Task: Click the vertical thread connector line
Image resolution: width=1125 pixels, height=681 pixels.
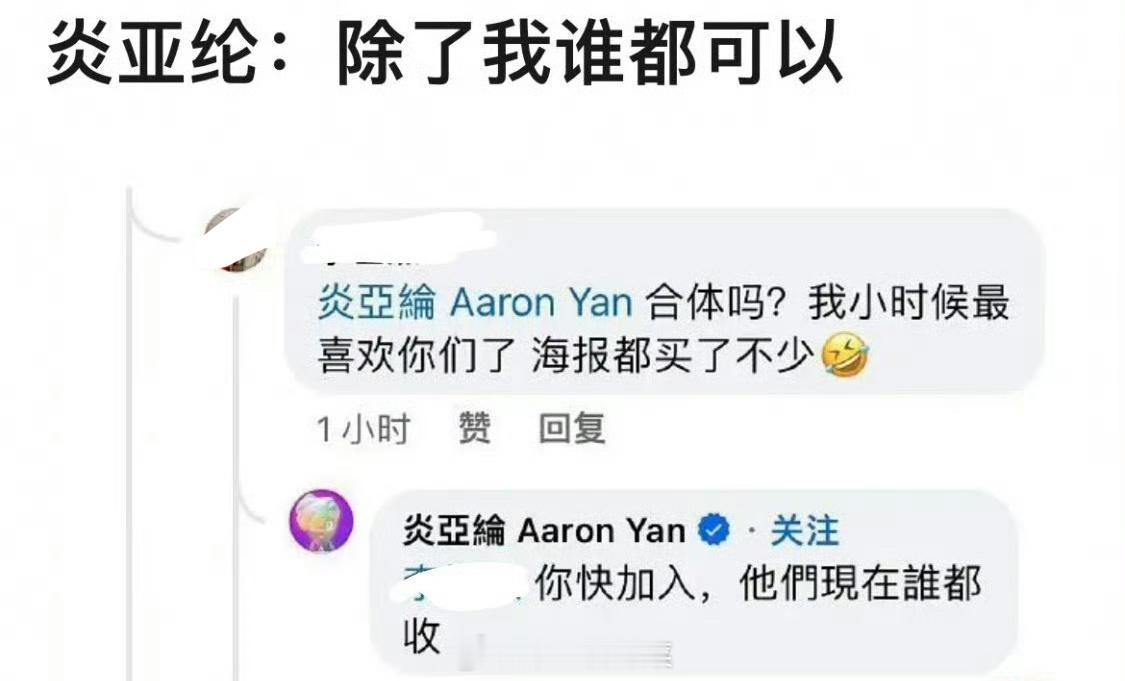Action: pos(130,433)
